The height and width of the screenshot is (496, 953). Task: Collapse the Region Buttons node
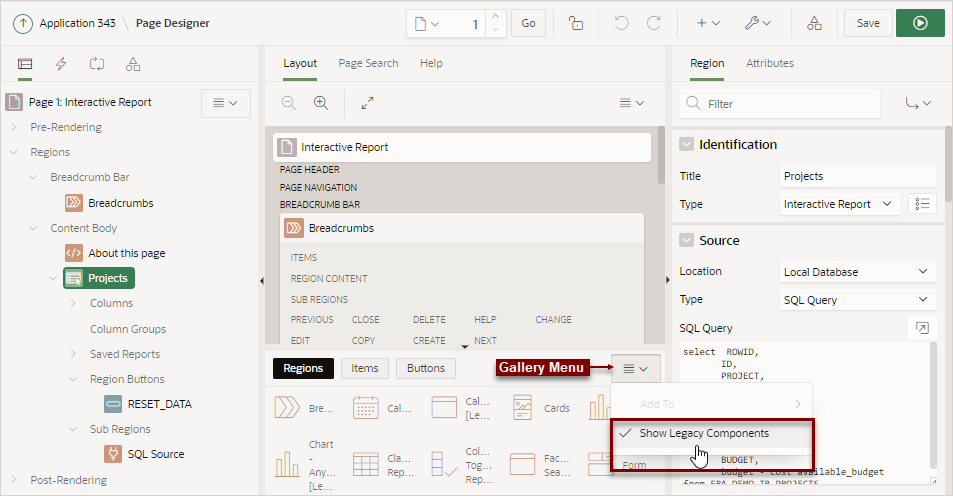[x=73, y=379]
